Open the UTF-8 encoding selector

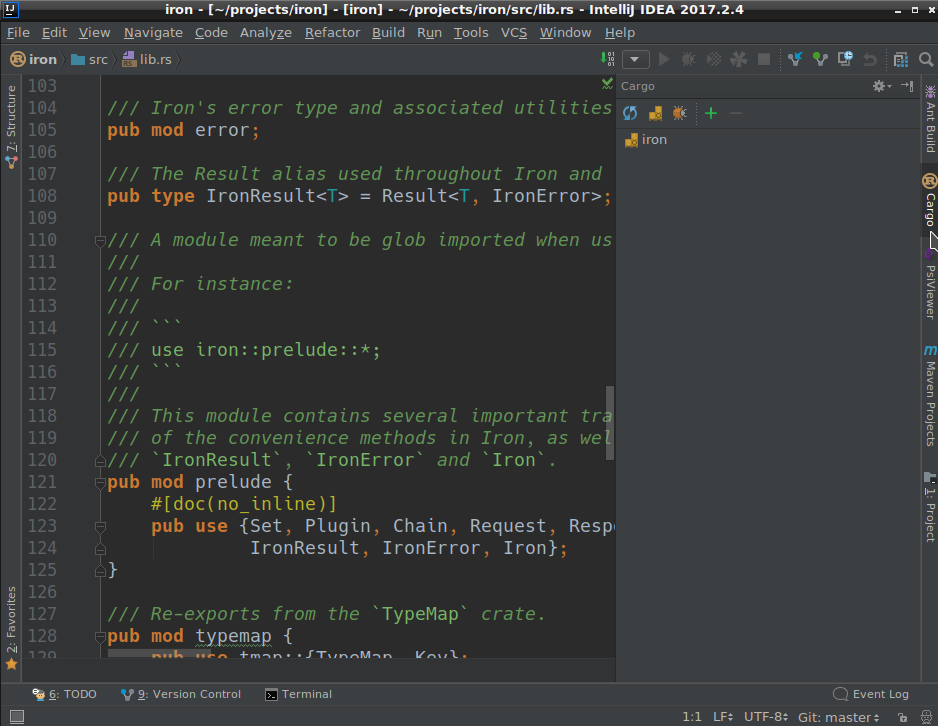tap(766, 717)
